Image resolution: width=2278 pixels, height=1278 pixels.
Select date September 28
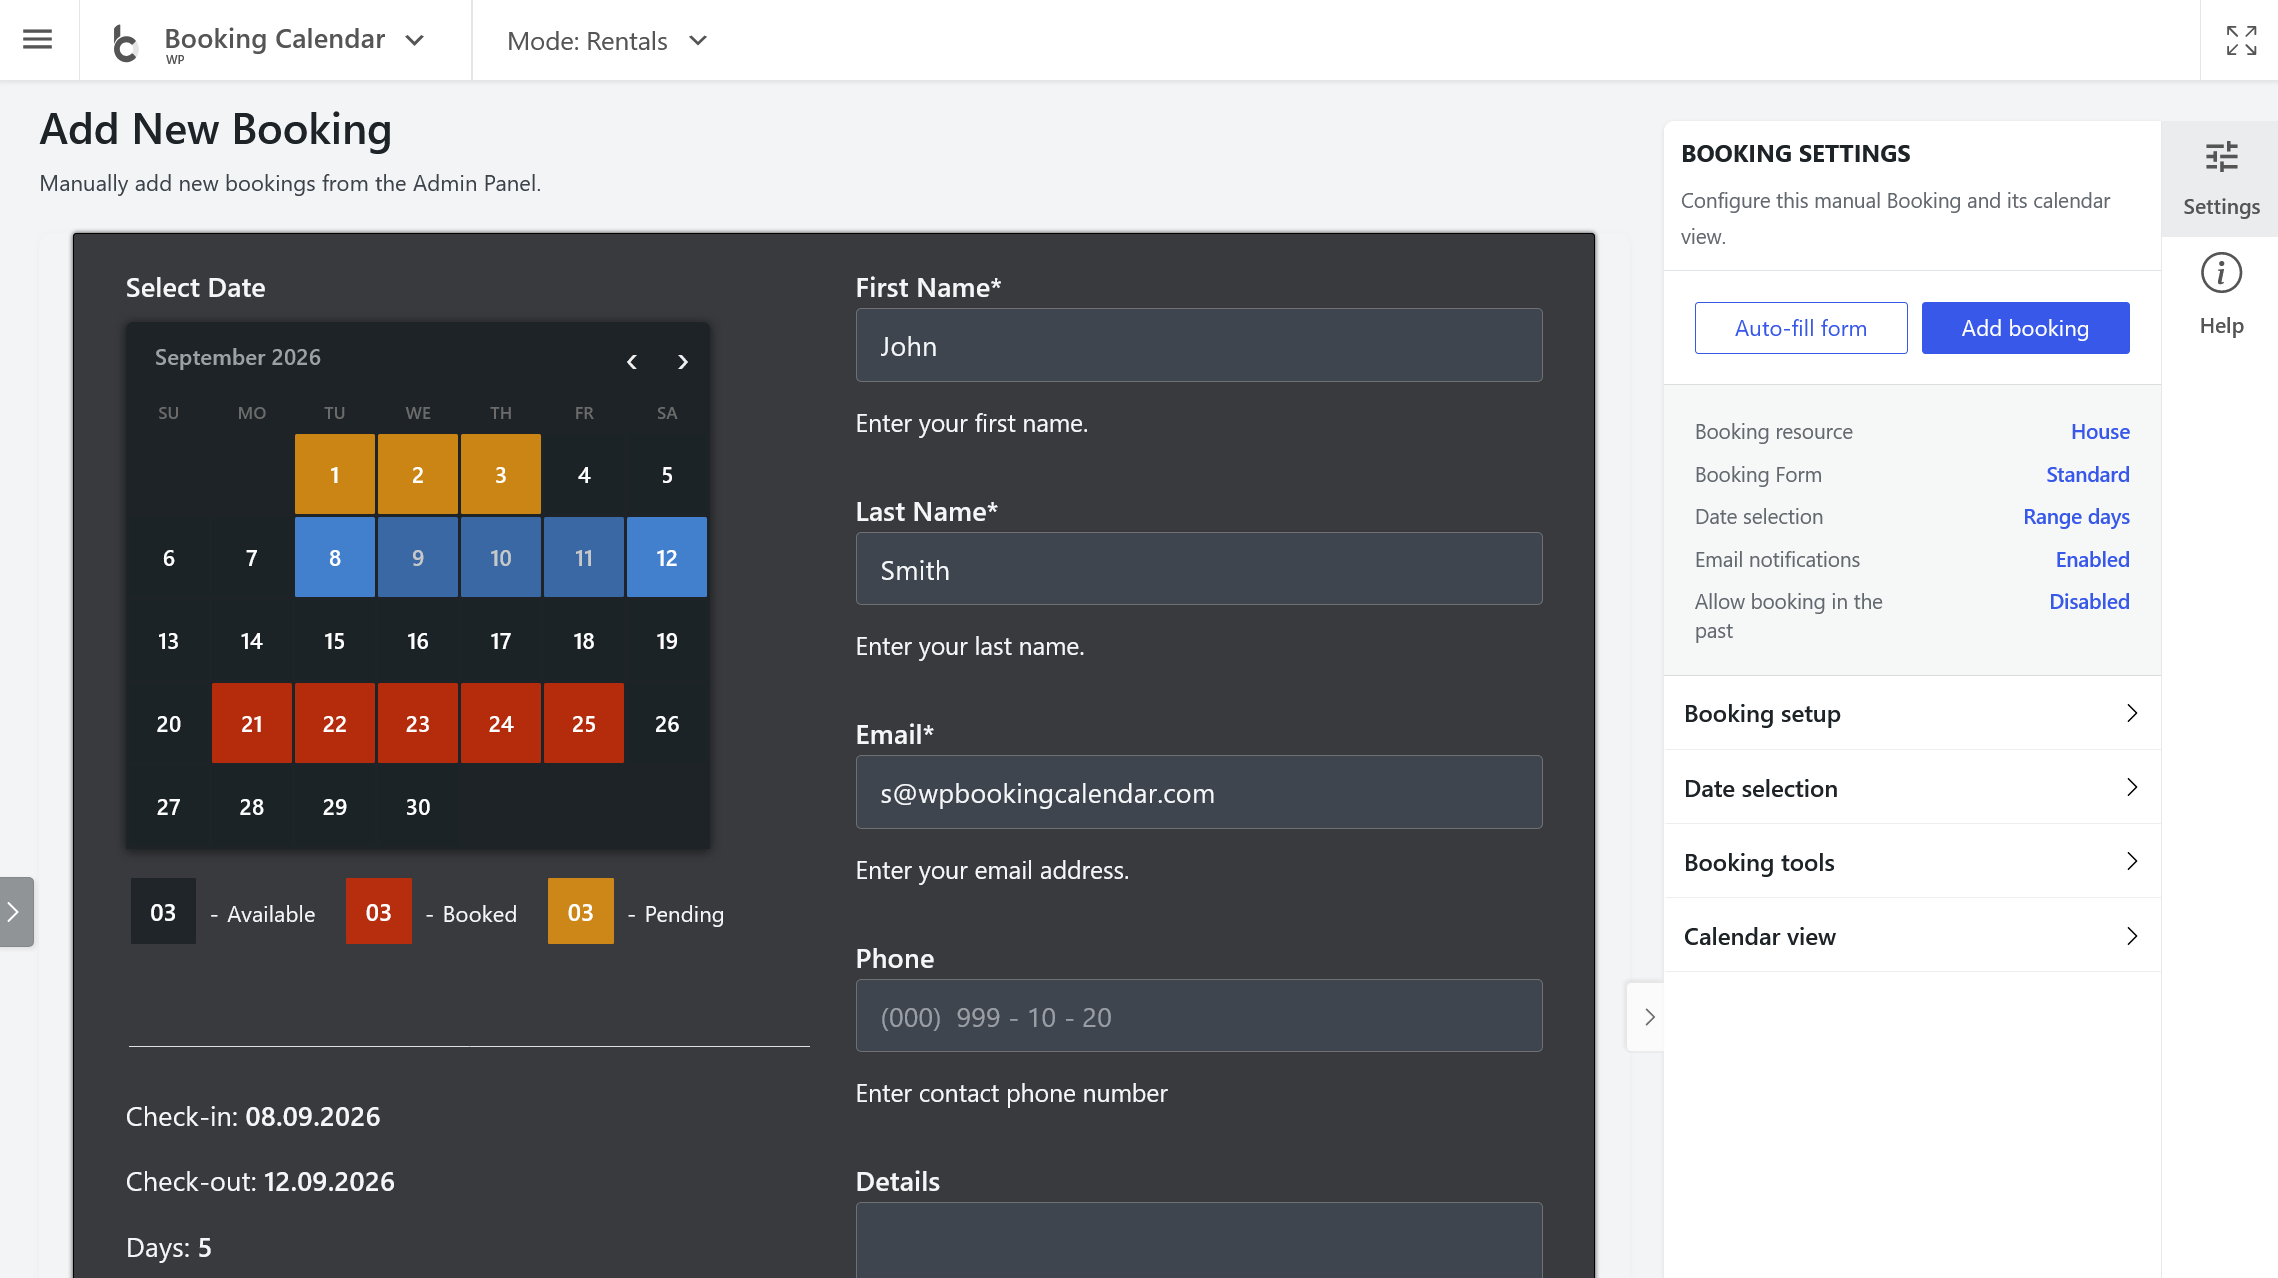click(252, 806)
